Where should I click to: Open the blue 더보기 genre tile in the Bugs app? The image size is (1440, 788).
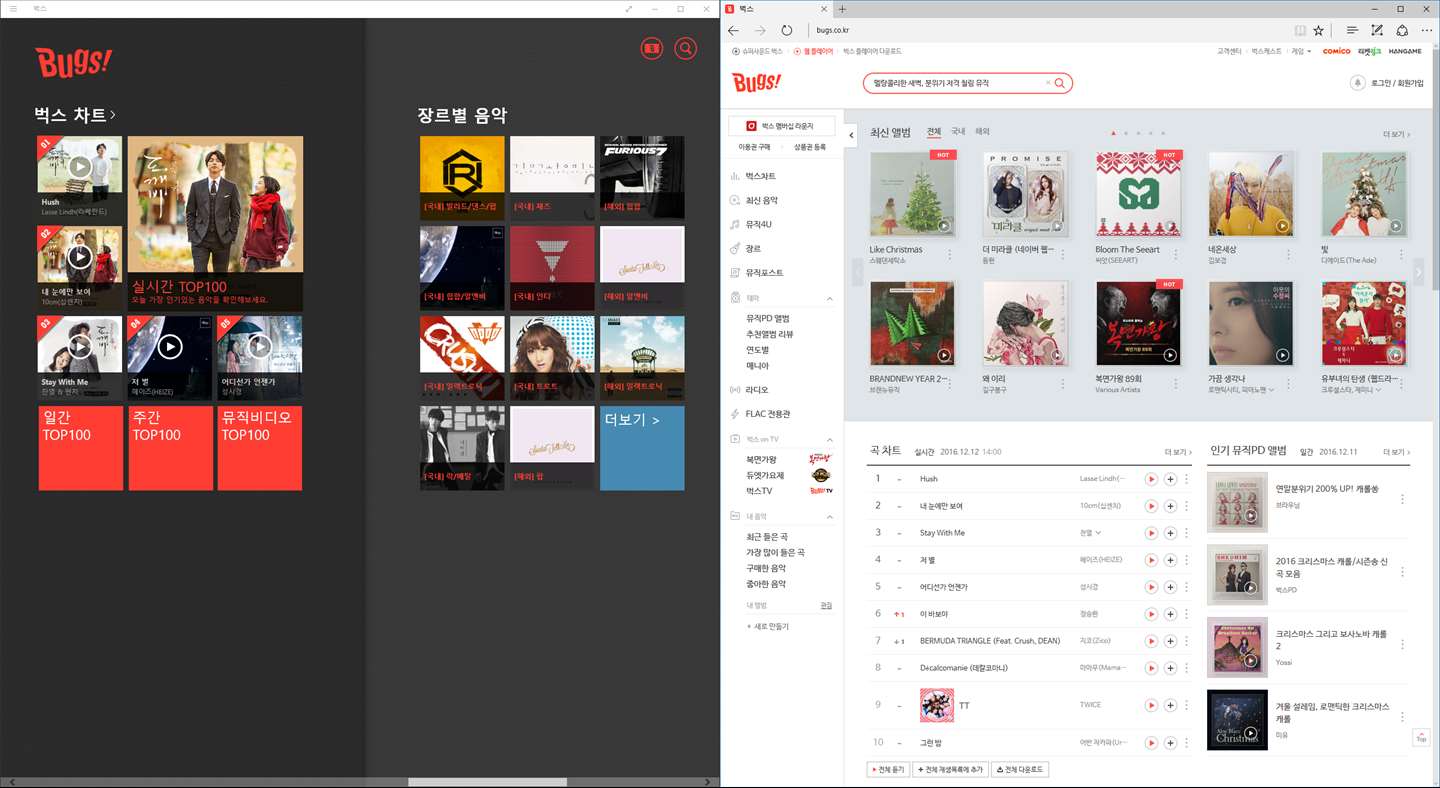coord(642,448)
